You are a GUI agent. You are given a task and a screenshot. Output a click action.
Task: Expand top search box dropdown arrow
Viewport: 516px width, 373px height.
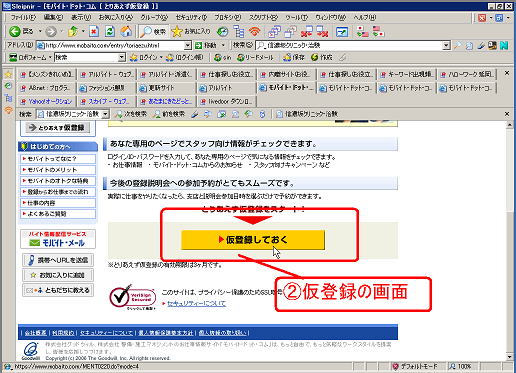point(446,45)
